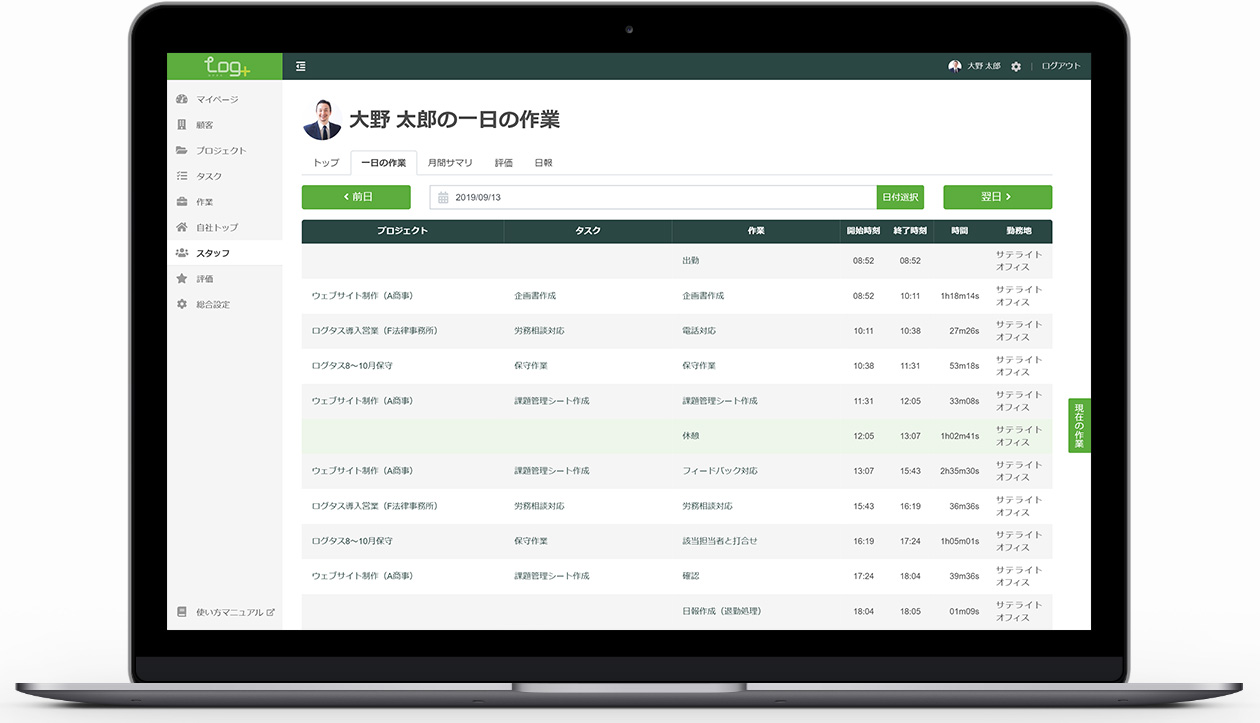Expand the 現在の作業 side panel tab
Image resolution: width=1260 pixels, height=723 pixels.
click(x=1079, y=425)
